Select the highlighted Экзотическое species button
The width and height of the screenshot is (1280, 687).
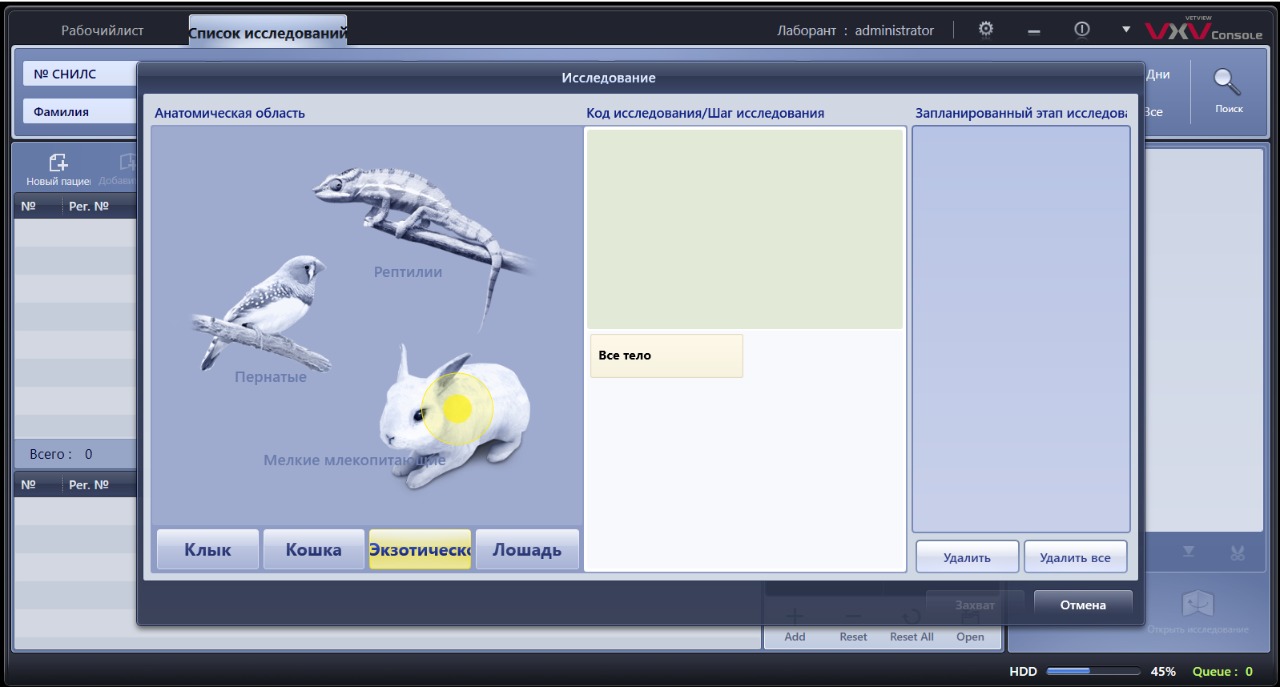420,550
